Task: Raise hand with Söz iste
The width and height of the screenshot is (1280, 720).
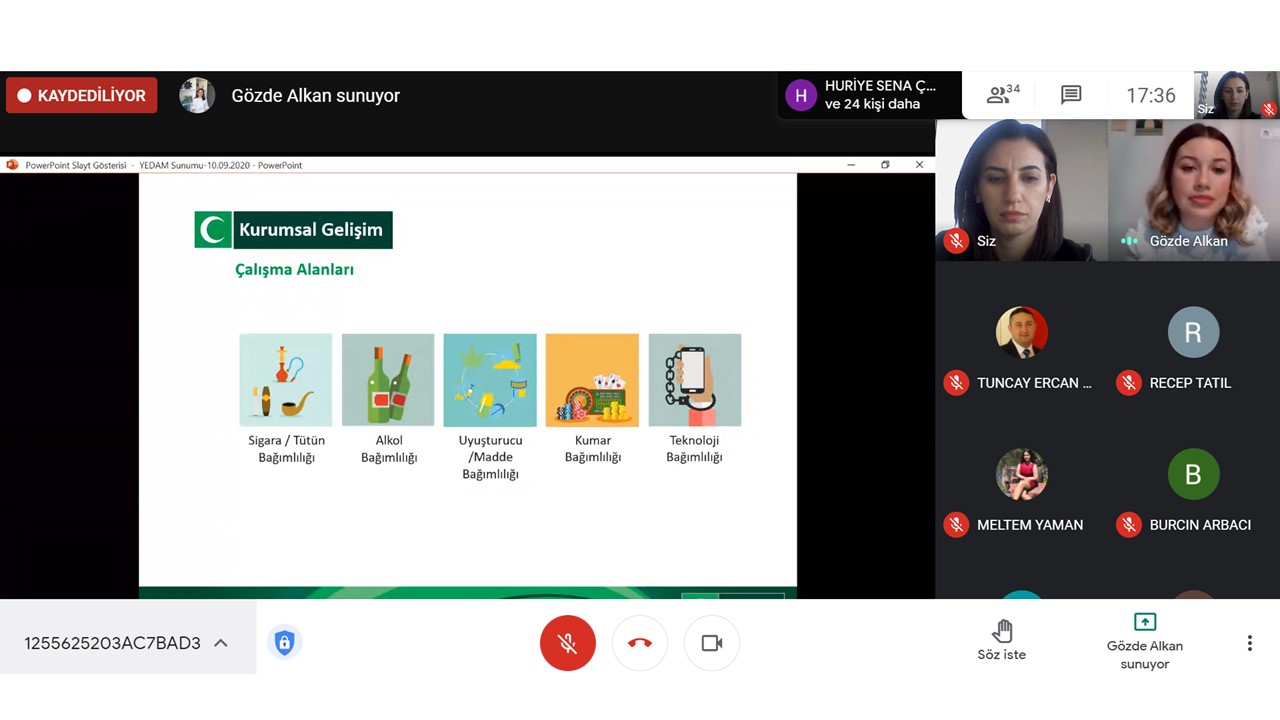Action: click(1001, 640)
